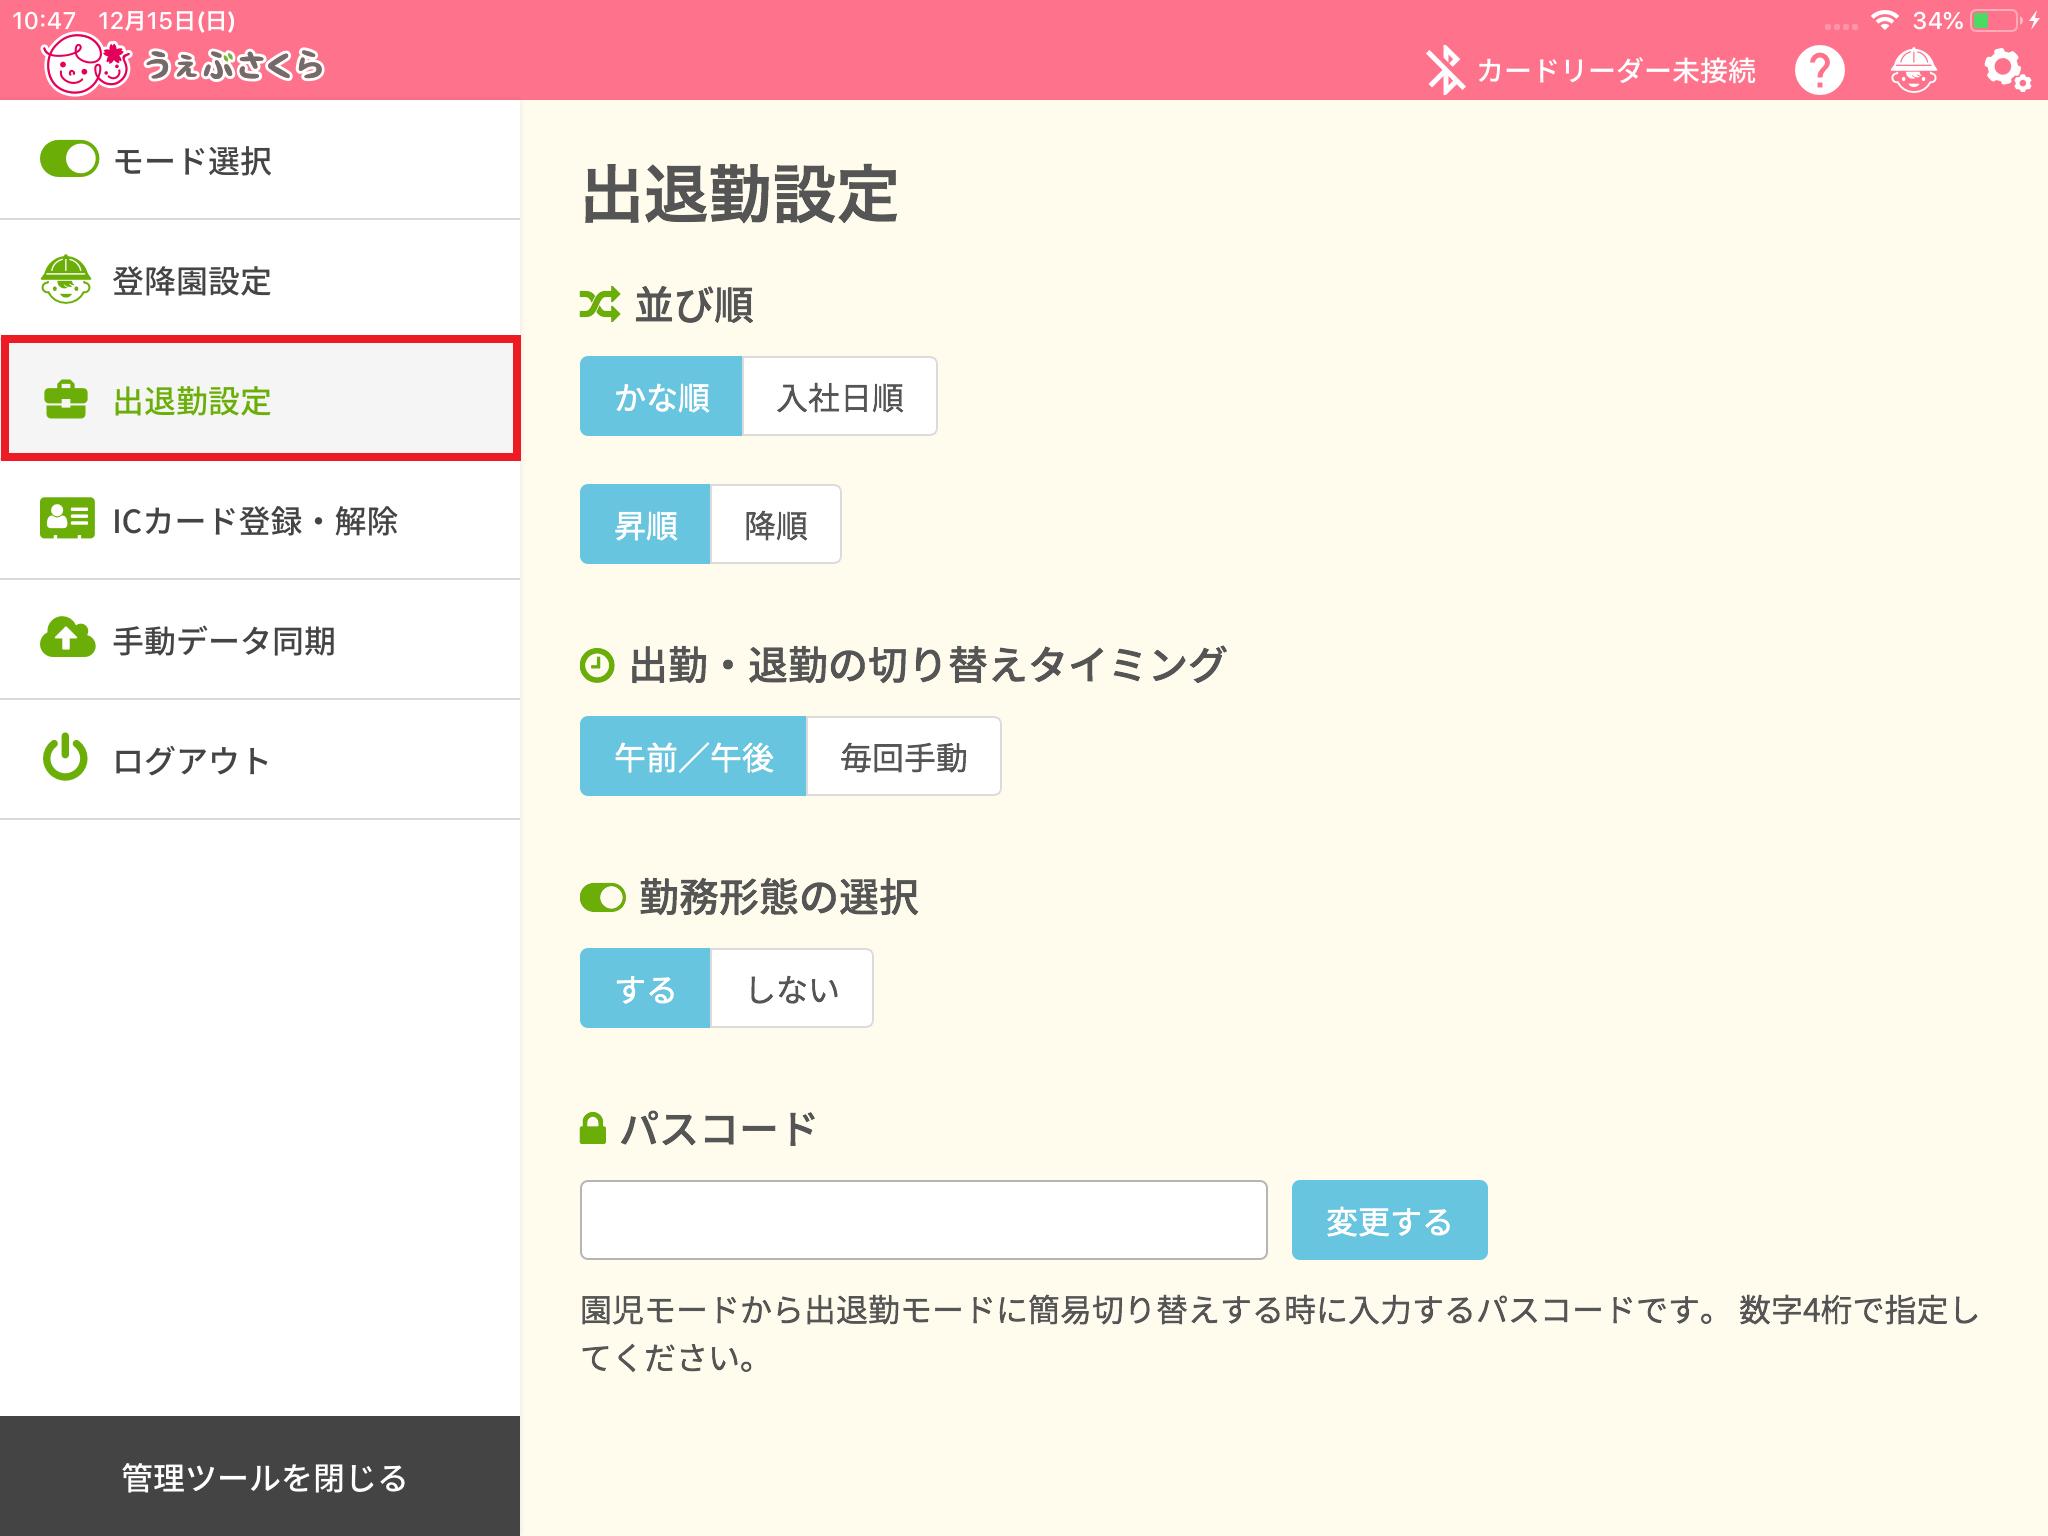Tap the child with hat icon in header
Viewport: 2048px width, 1536px height.
point(1913,70)
